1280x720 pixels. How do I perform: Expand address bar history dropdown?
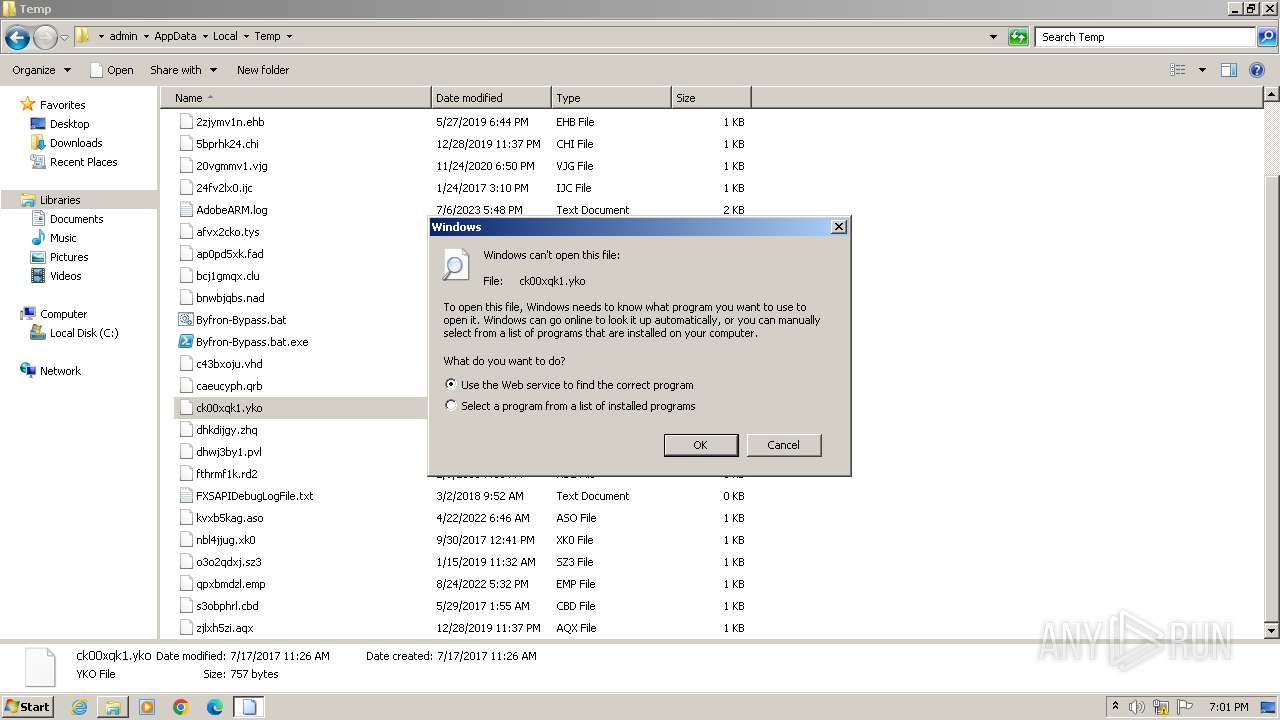tap(993, 37)
